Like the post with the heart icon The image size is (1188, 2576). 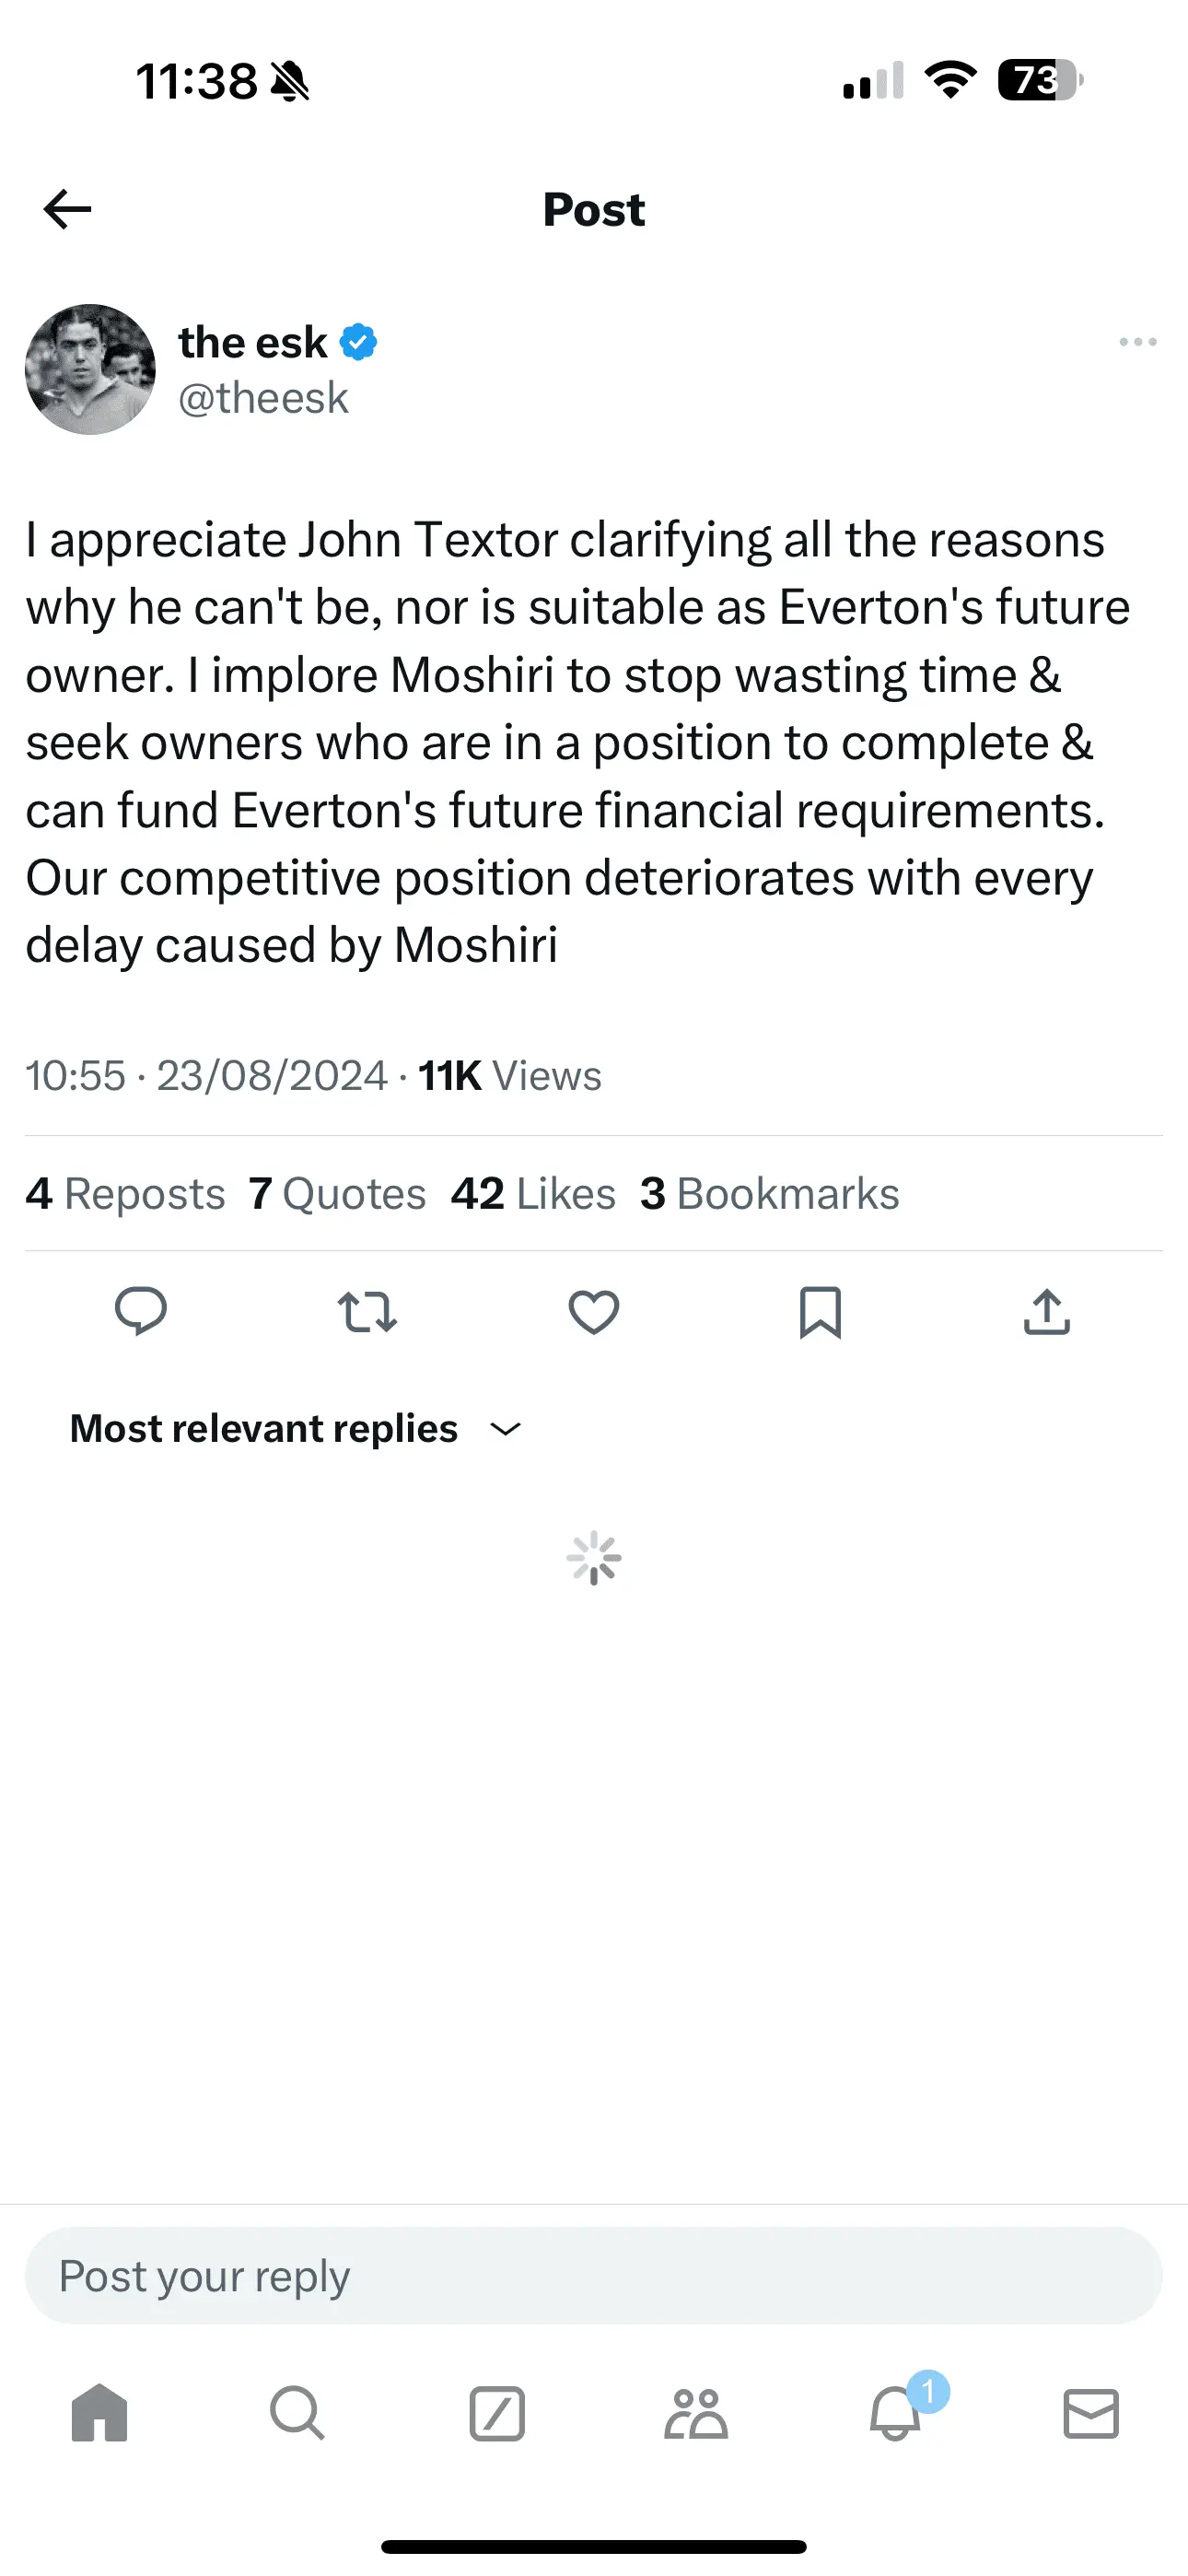pyautogui.click(x=594, y=1311)
